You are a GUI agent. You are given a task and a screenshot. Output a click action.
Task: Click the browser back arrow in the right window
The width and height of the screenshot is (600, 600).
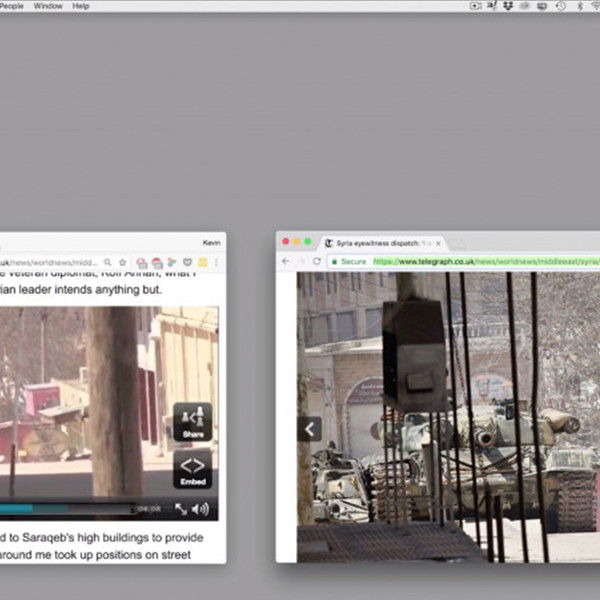click(x=285, y=261)
